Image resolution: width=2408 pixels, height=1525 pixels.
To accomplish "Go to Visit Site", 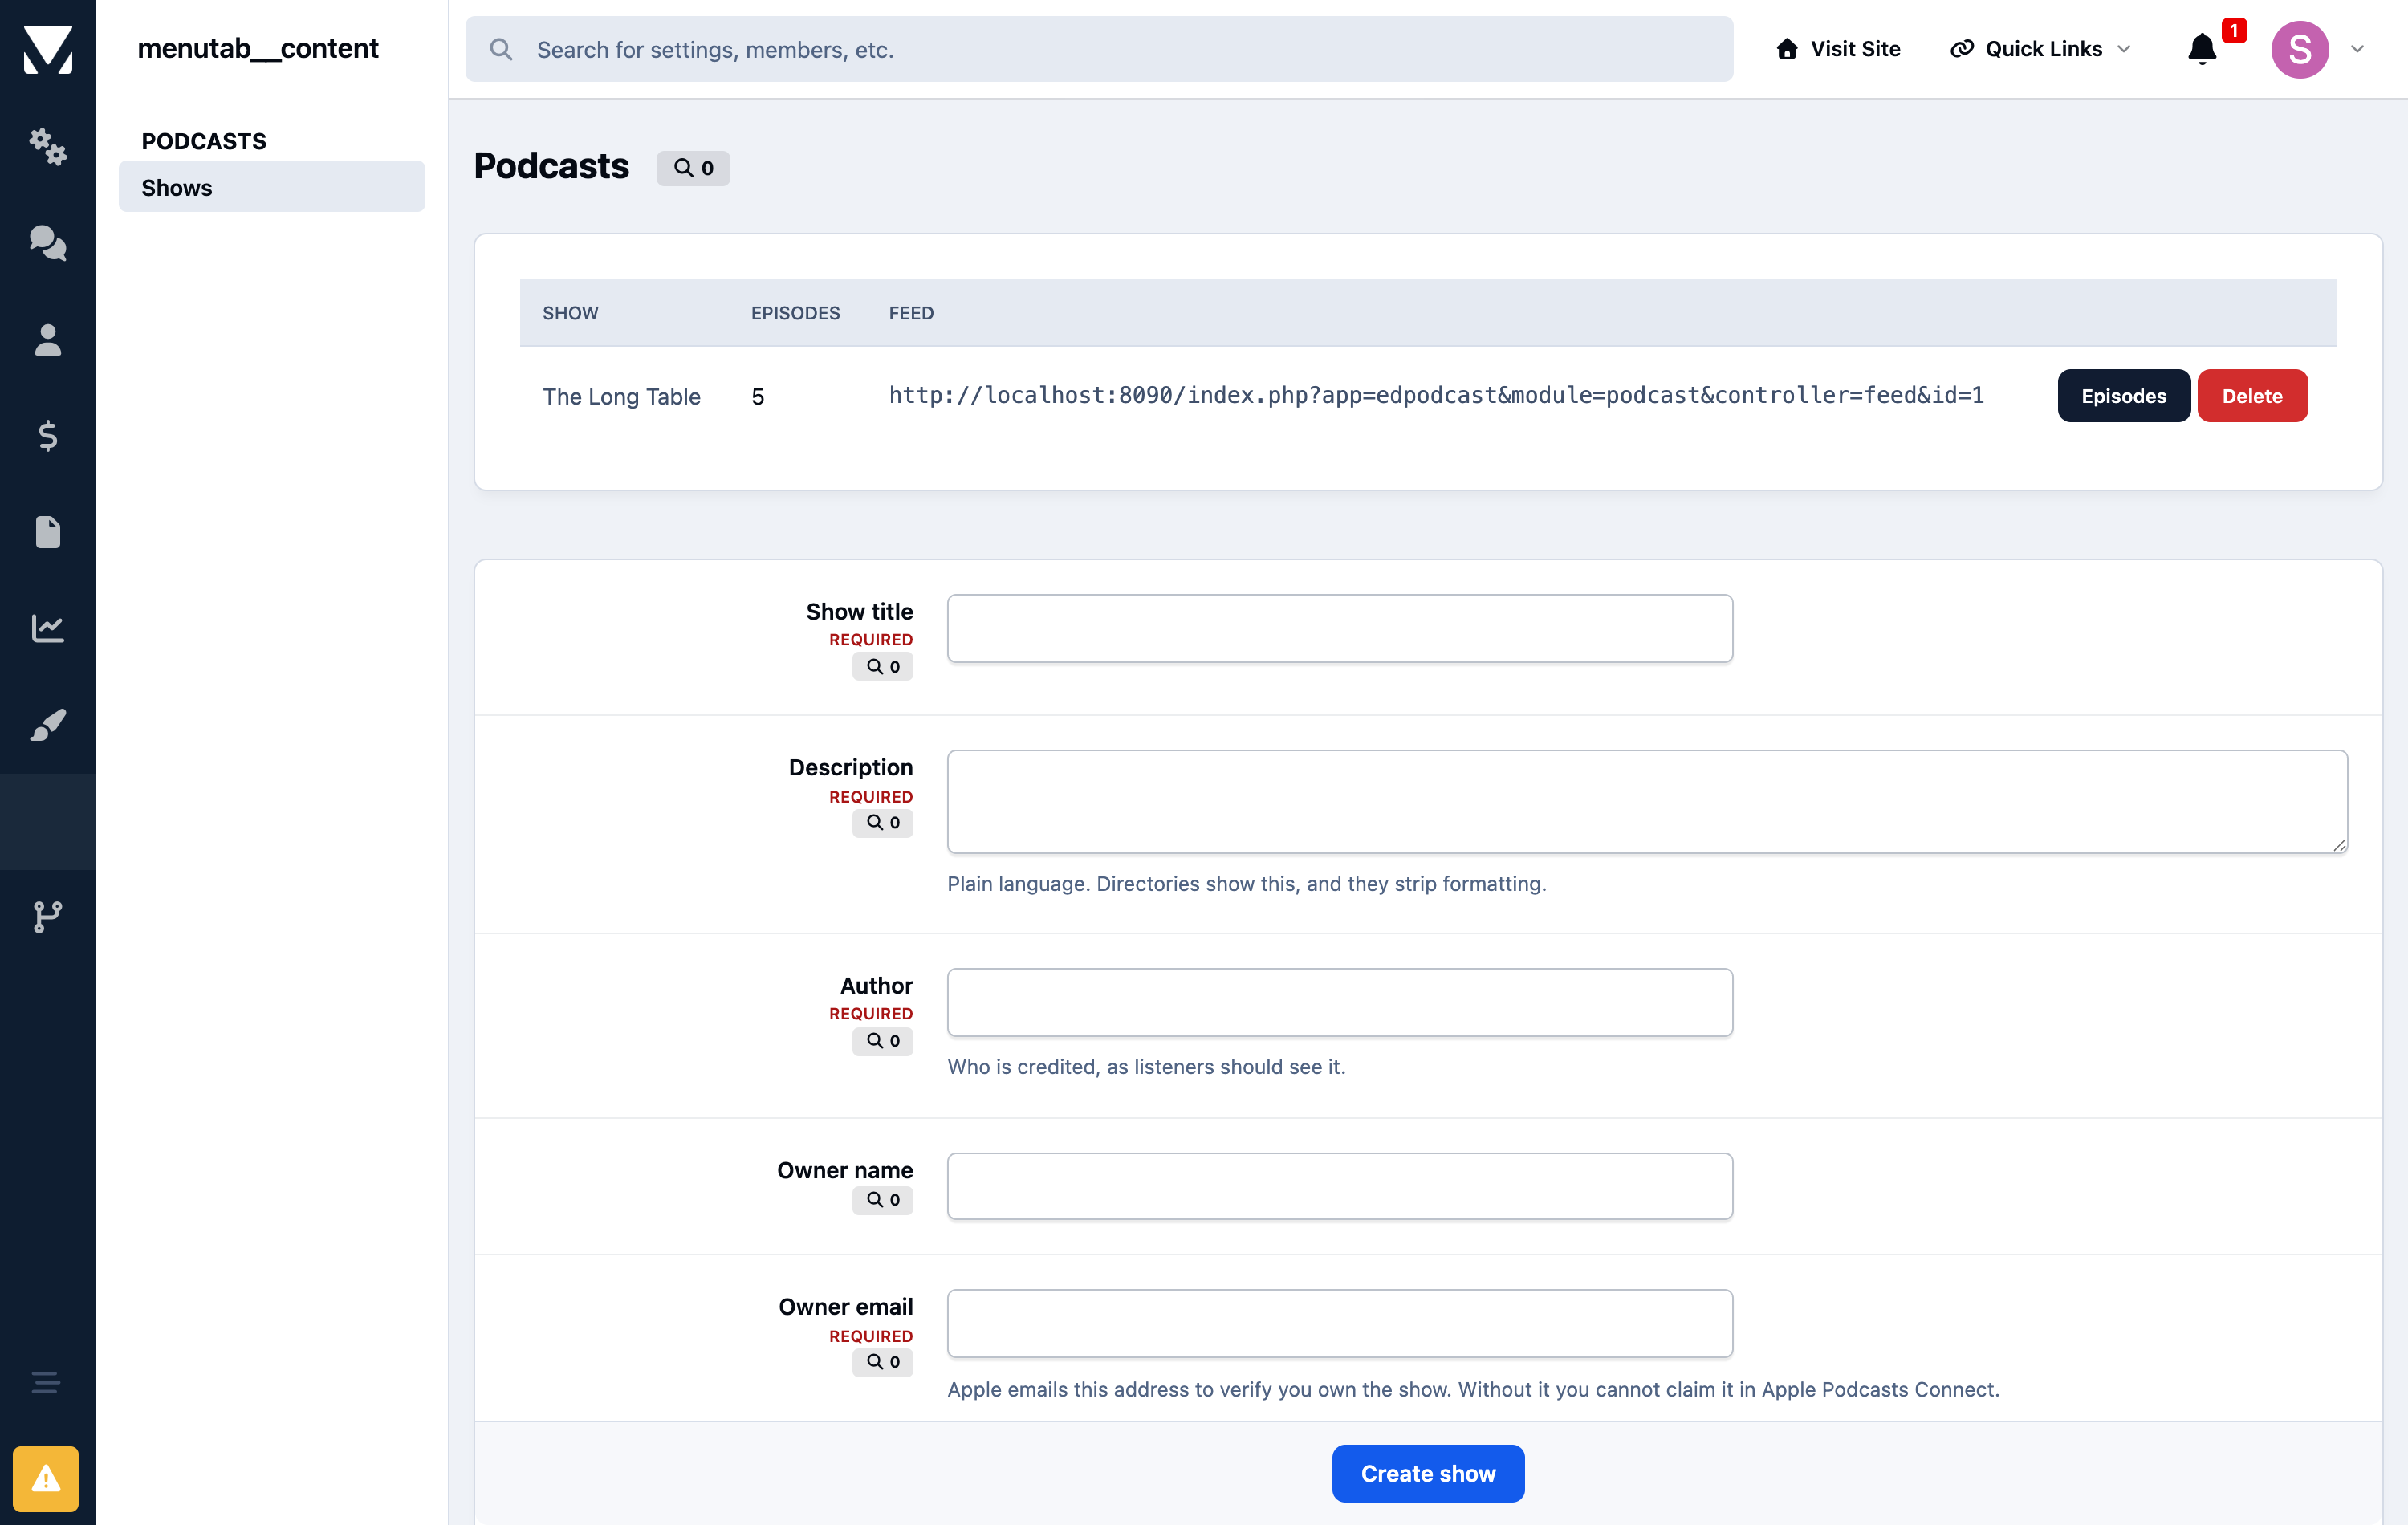I will tap(1838, 49).
